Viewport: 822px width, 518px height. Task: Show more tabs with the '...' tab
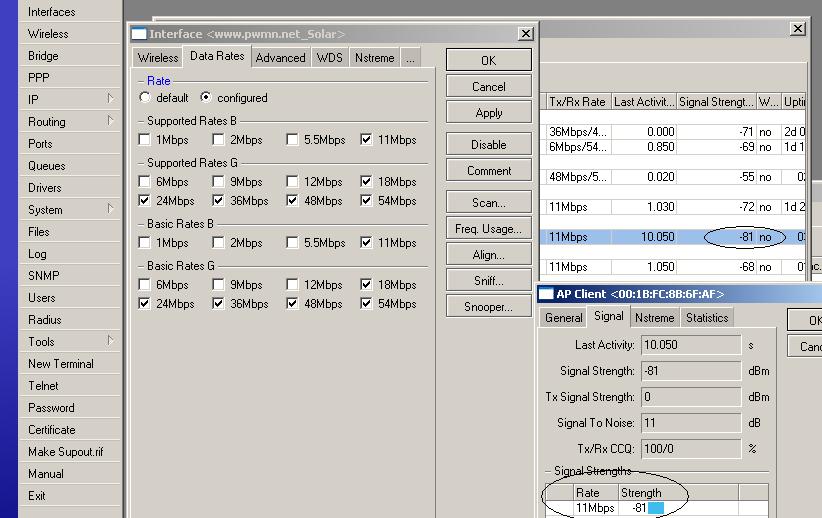(x=410, y=58)
